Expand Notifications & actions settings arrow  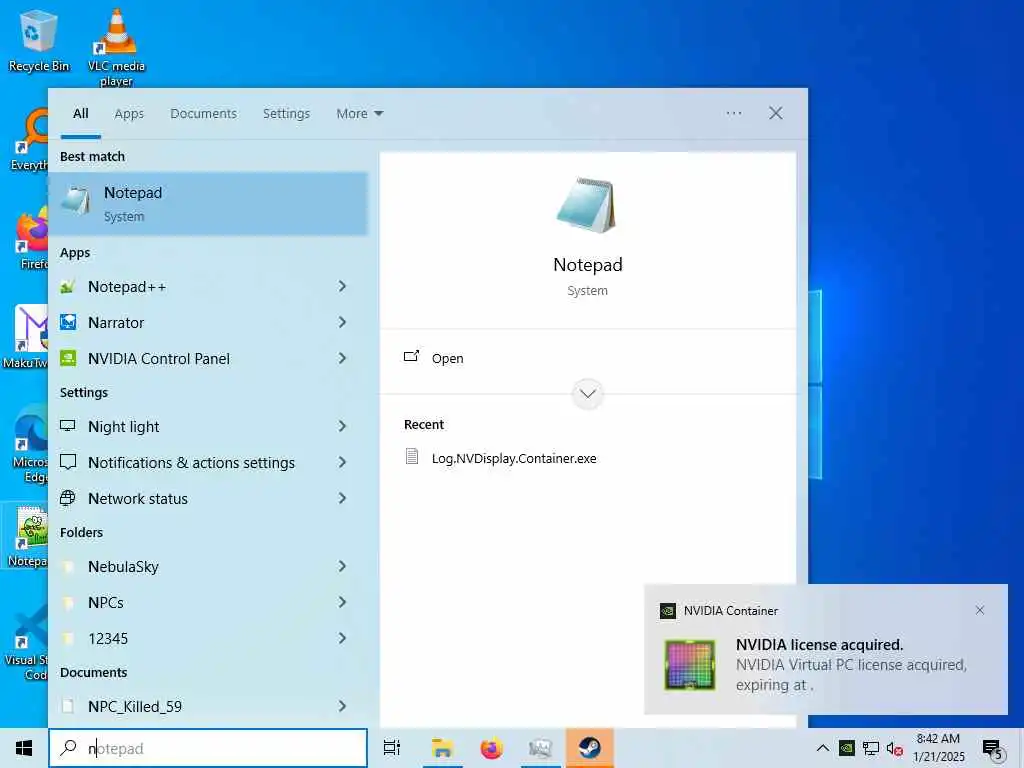tap(342, 462)
